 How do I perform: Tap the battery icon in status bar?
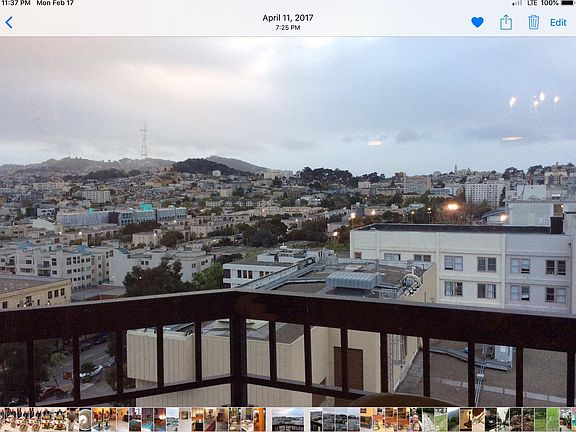point(568,3)
